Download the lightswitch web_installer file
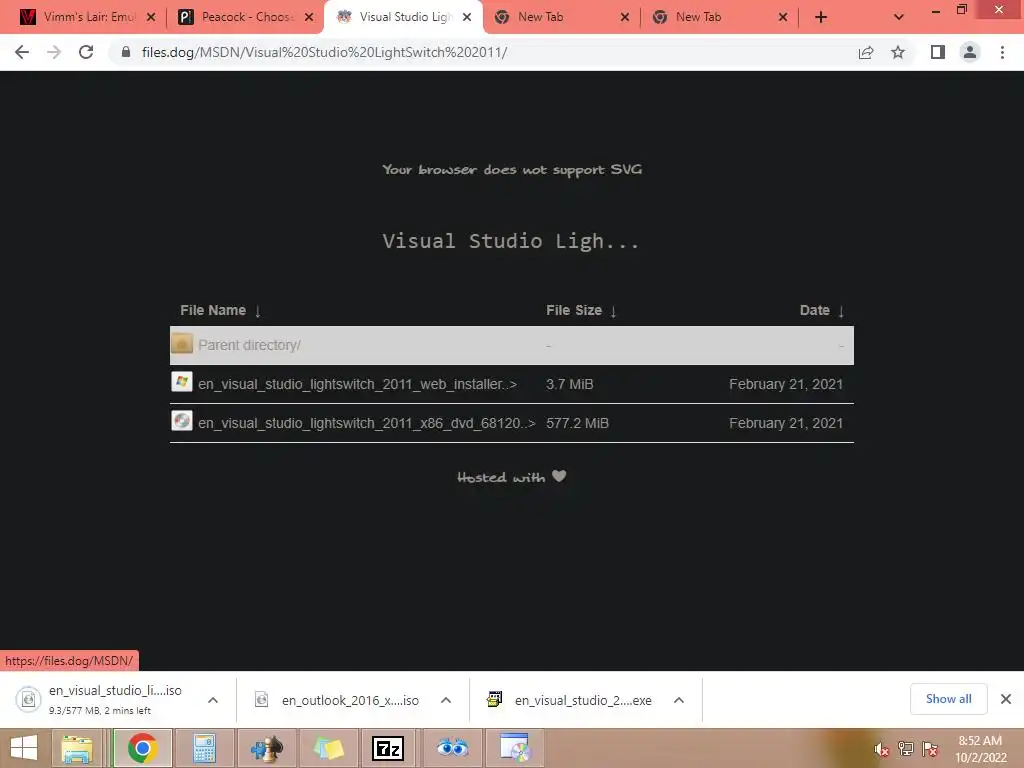The width and height of the screenshot is (1024, 768). pos(357,384)
